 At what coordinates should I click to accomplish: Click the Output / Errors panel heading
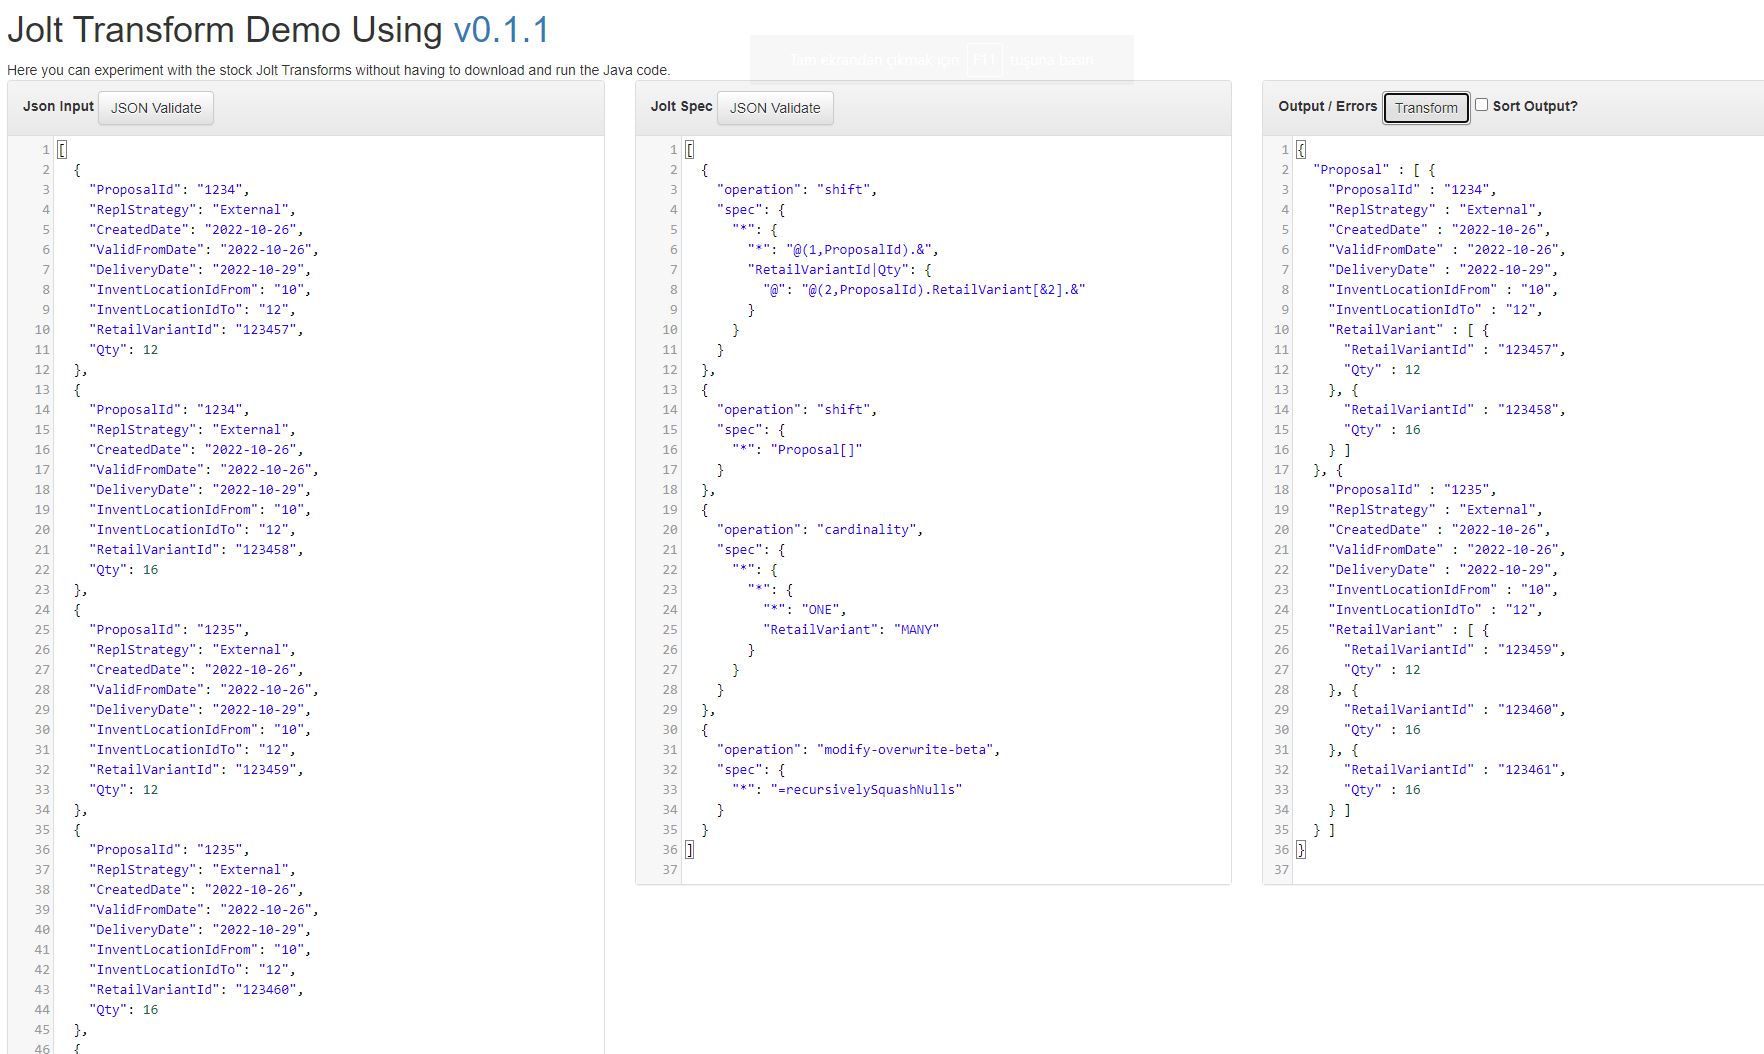pyautogui.click(x=1327, y=106)
